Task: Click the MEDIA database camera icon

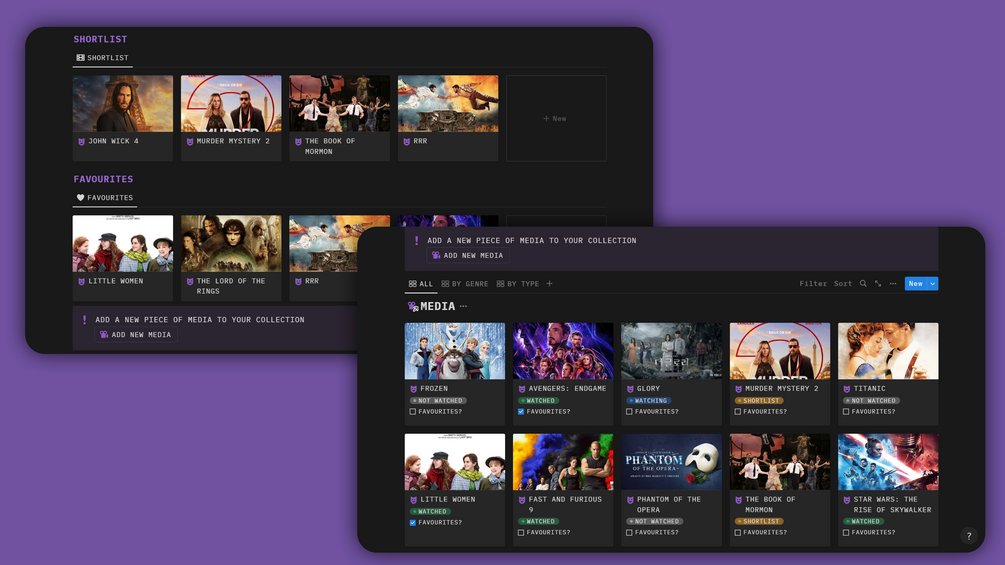Action: [x=413, y=306]
